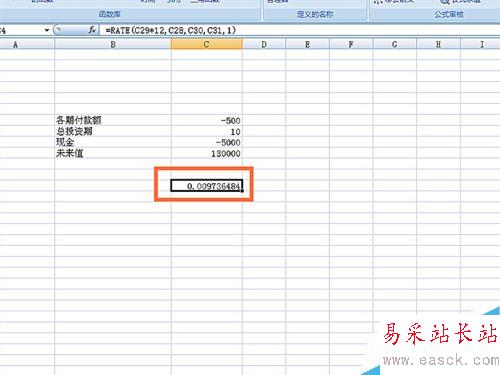Select the cell with value -500
500x375 pixels.
[x=207, y=120]
